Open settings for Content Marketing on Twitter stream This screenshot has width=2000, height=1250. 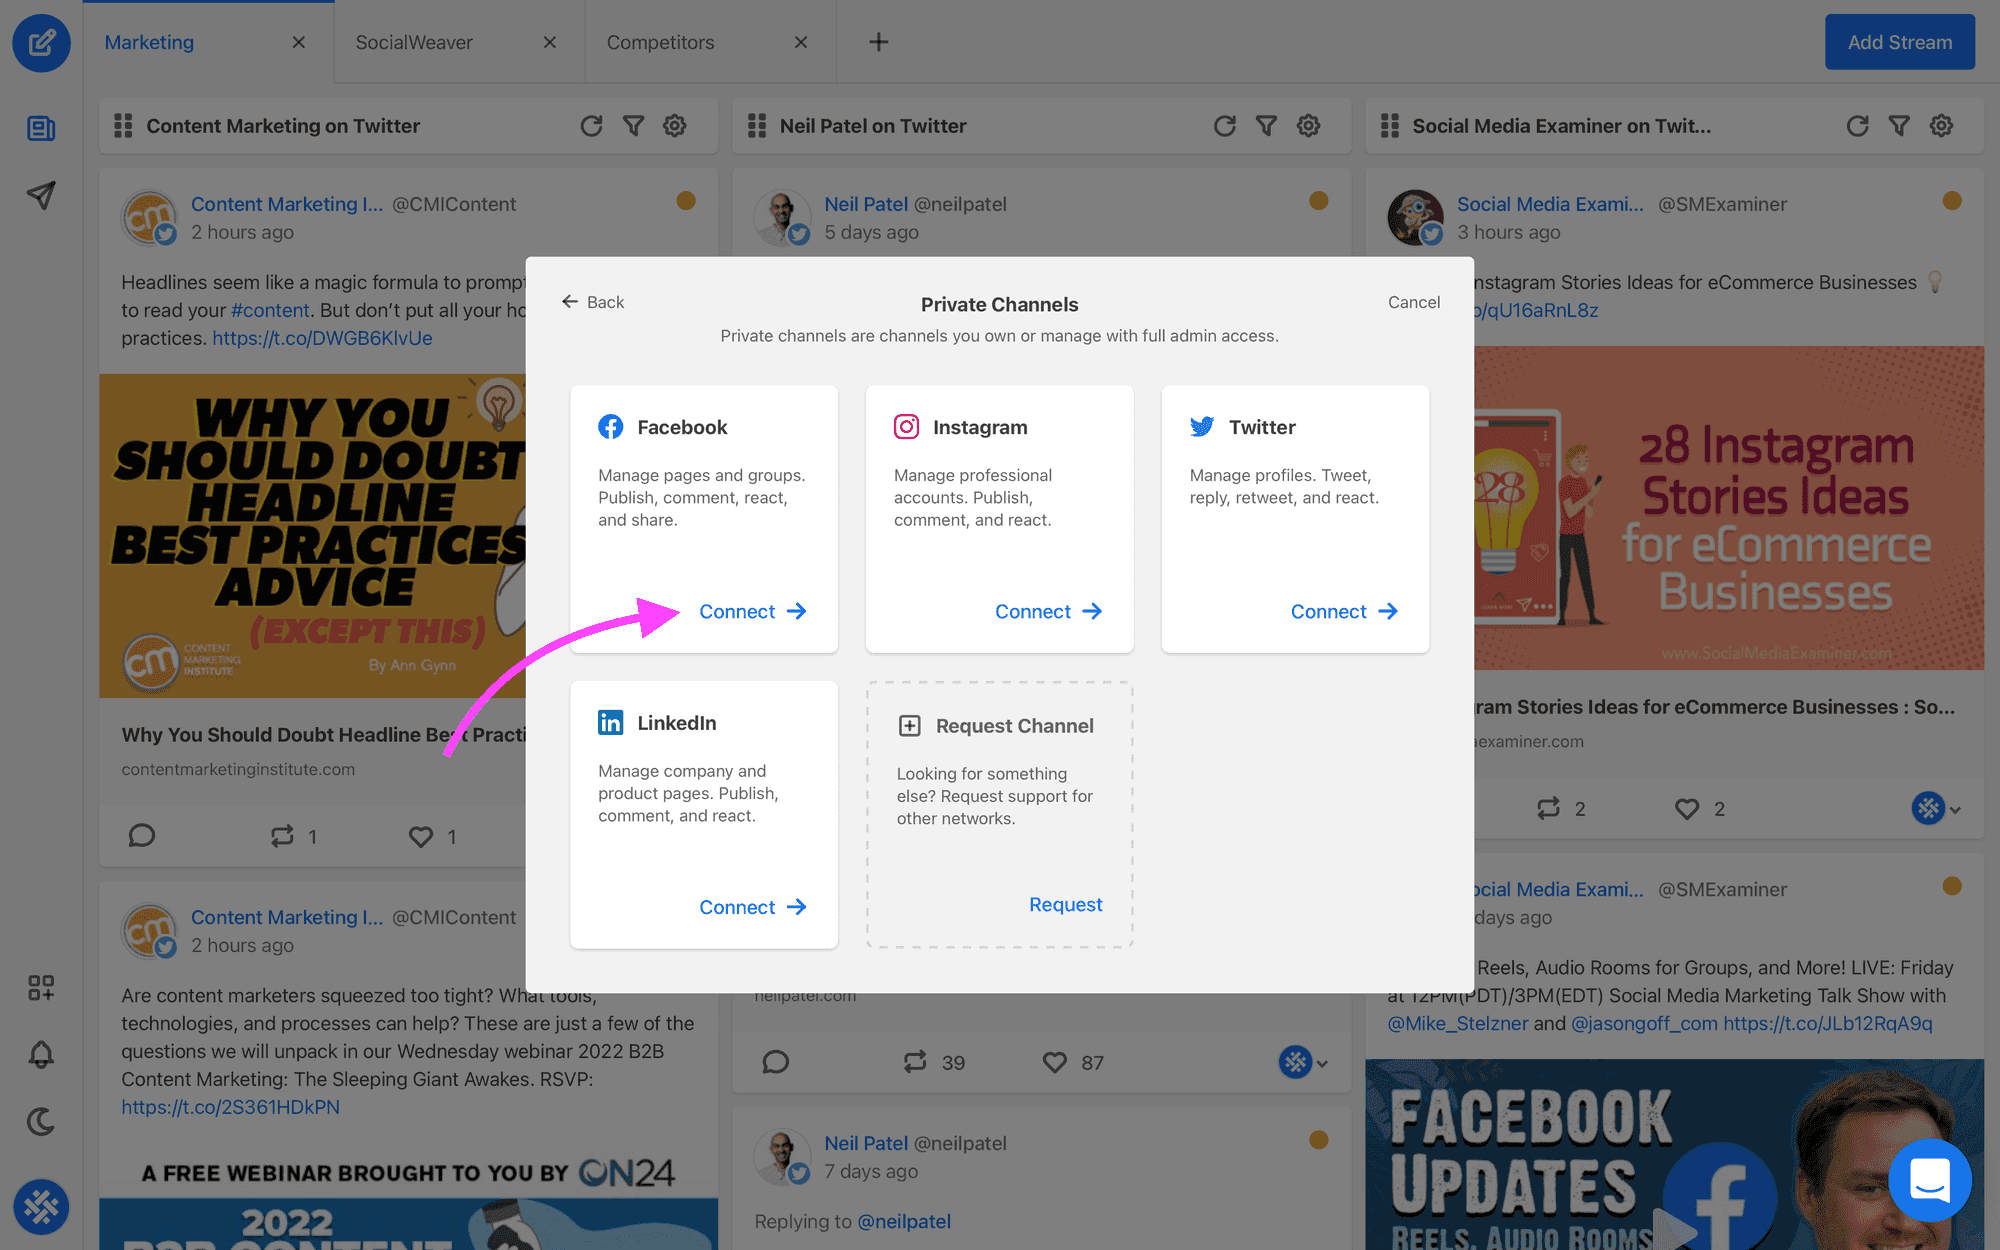tap(675, 126)
